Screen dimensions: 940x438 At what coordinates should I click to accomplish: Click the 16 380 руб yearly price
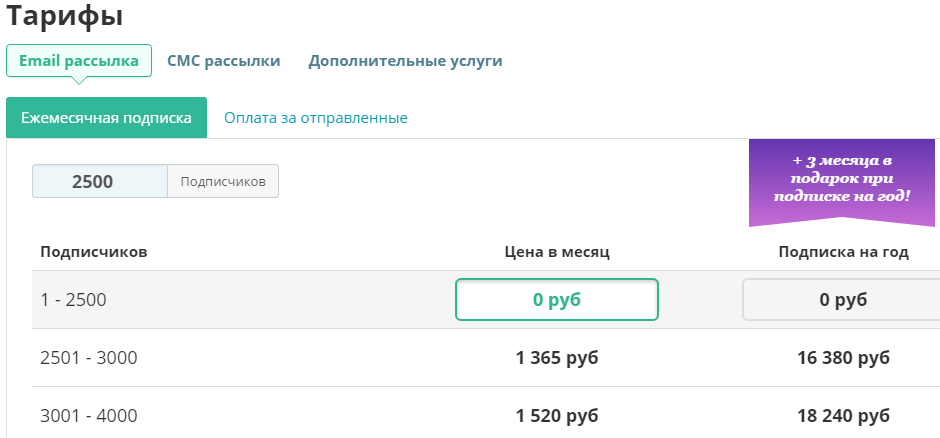tap(843, 358)
